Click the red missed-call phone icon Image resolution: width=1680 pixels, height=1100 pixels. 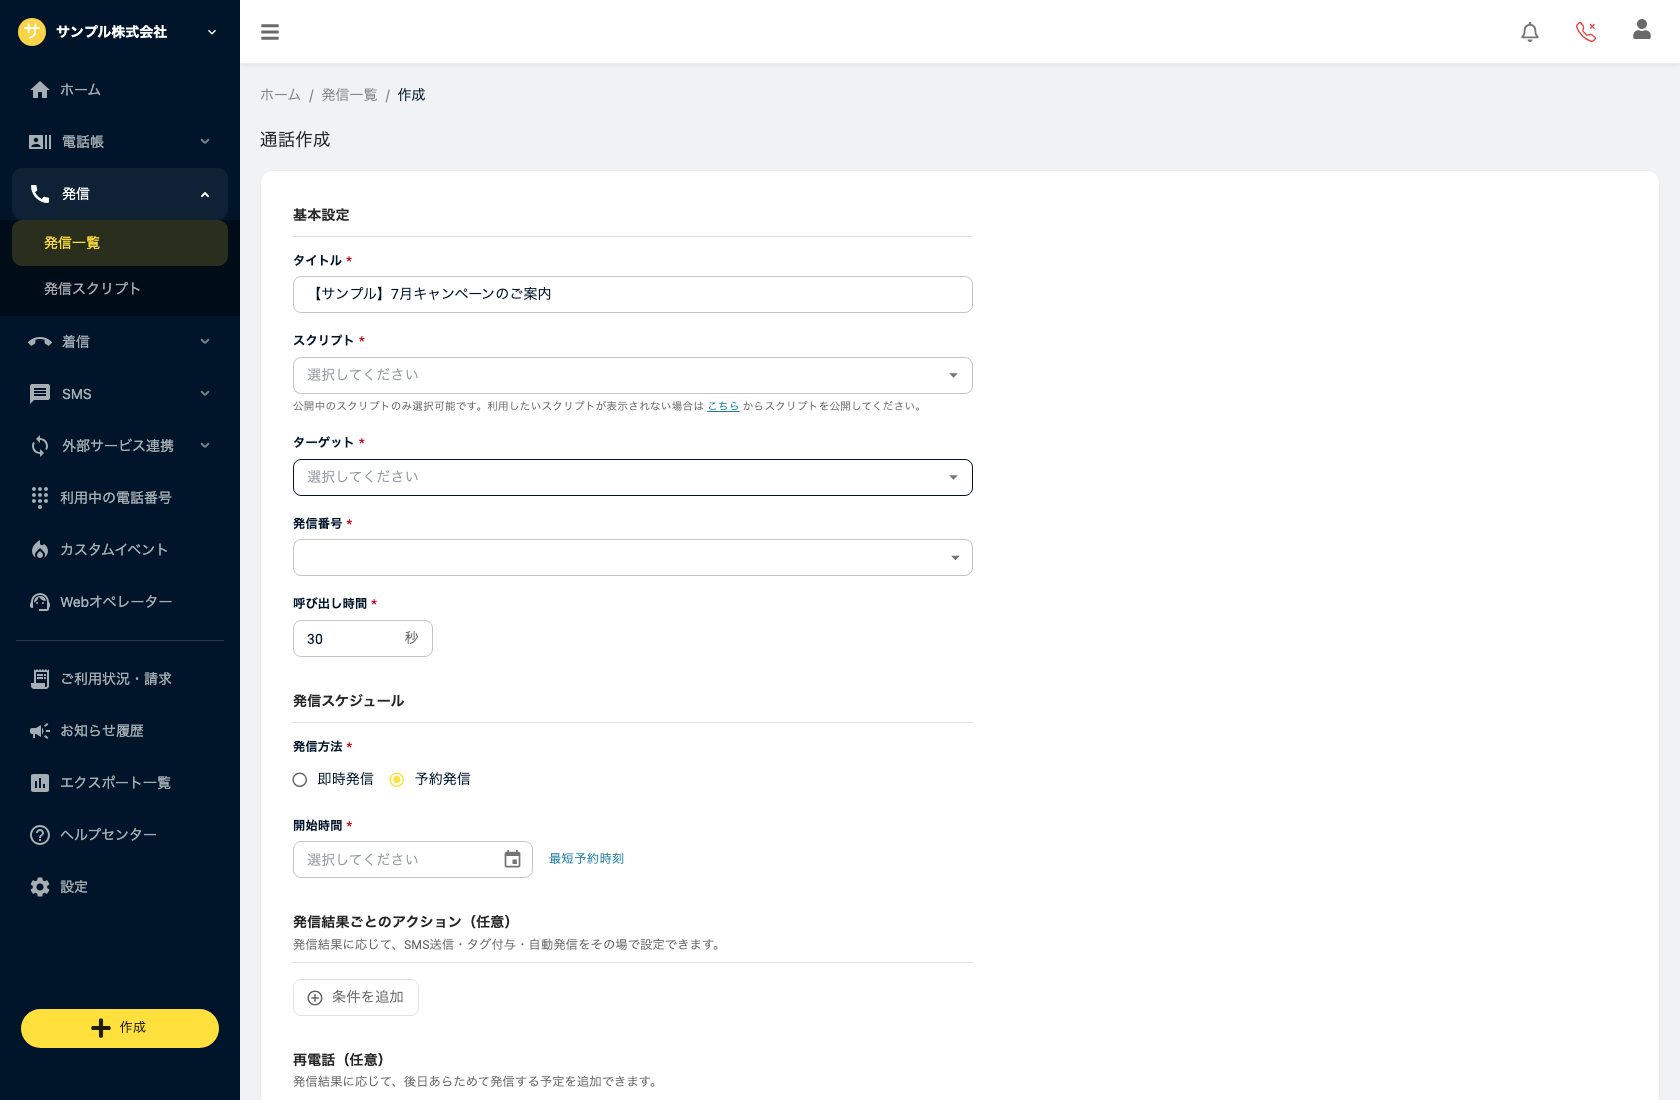1586,32
